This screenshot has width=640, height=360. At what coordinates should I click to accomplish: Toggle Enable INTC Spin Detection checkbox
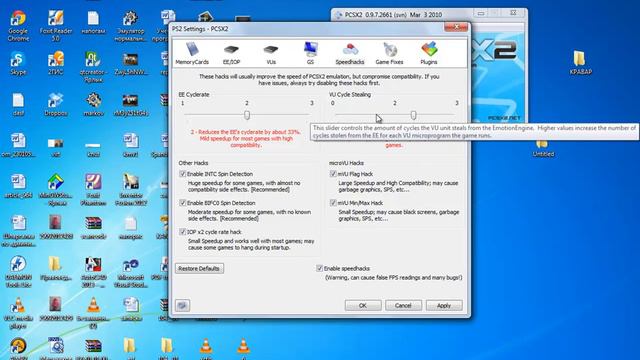(182, 174)
